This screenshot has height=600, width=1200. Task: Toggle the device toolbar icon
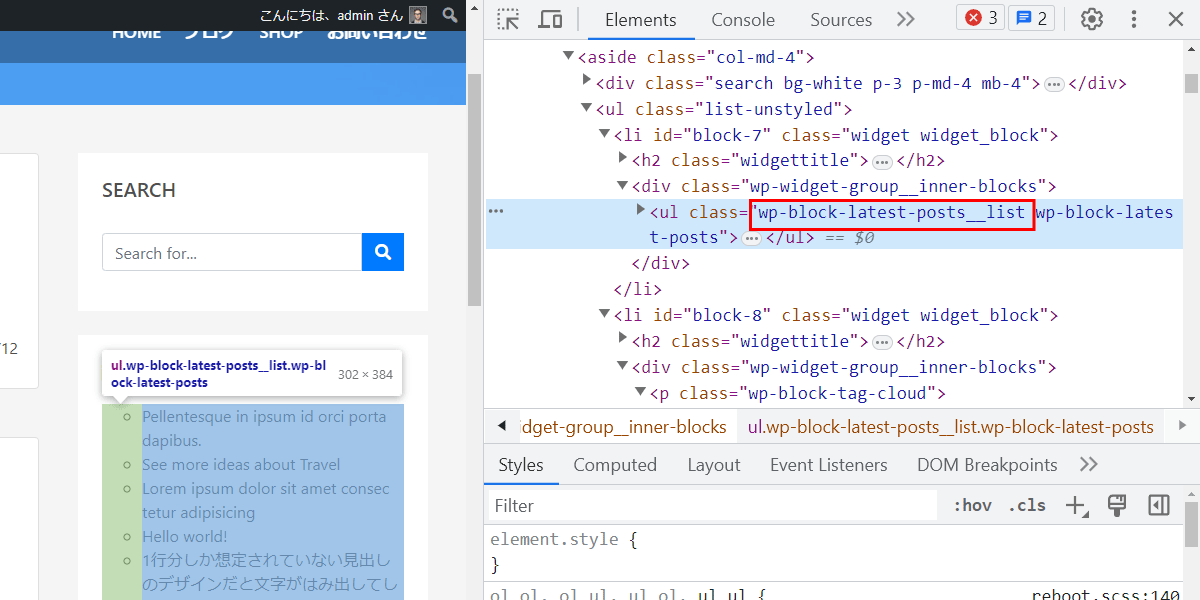point(550,19)
